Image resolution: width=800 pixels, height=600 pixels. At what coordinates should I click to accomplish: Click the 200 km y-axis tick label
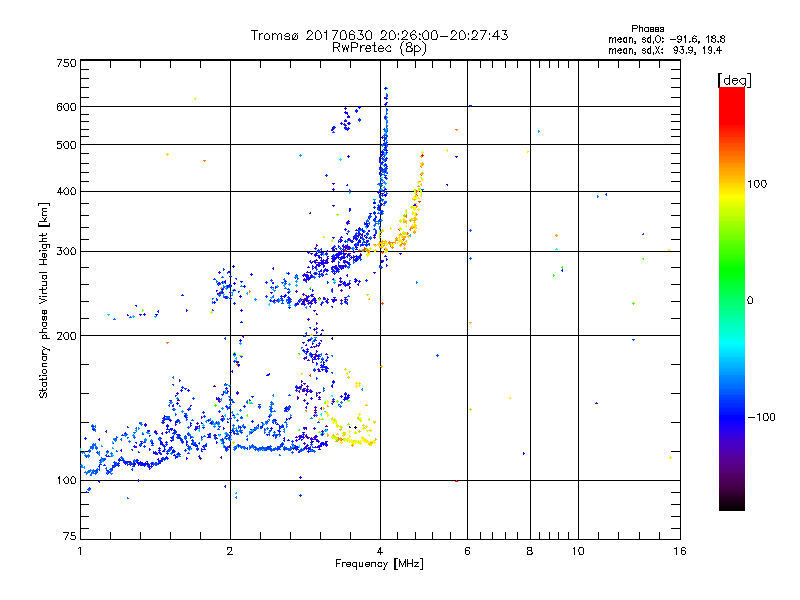(x=66, y=336)
